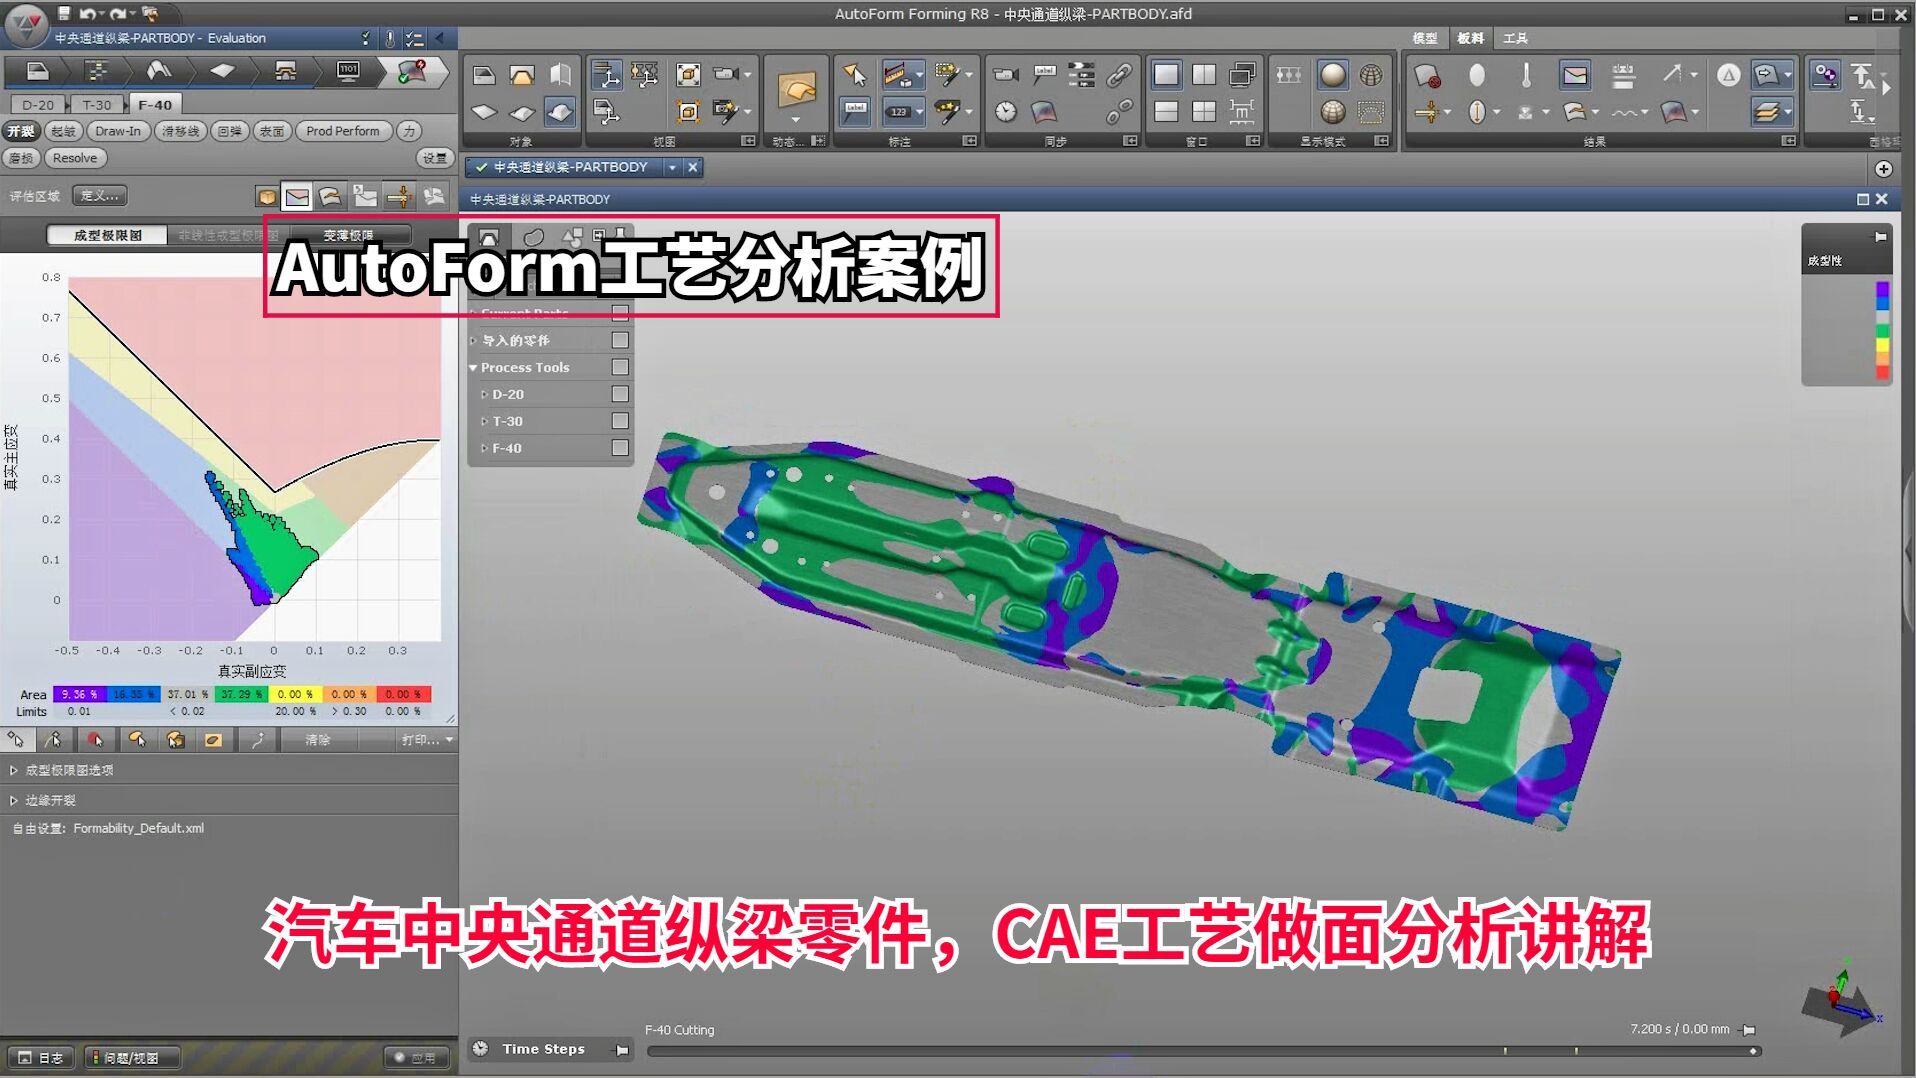Select the wireframe sphere display mode
The height and width of the screenshot is (1078, 1916).
tap(1371, 75)
